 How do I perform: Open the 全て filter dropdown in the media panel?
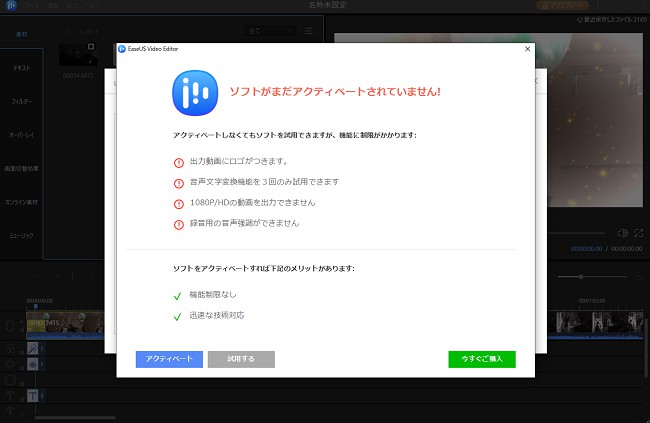pos(271,31)
